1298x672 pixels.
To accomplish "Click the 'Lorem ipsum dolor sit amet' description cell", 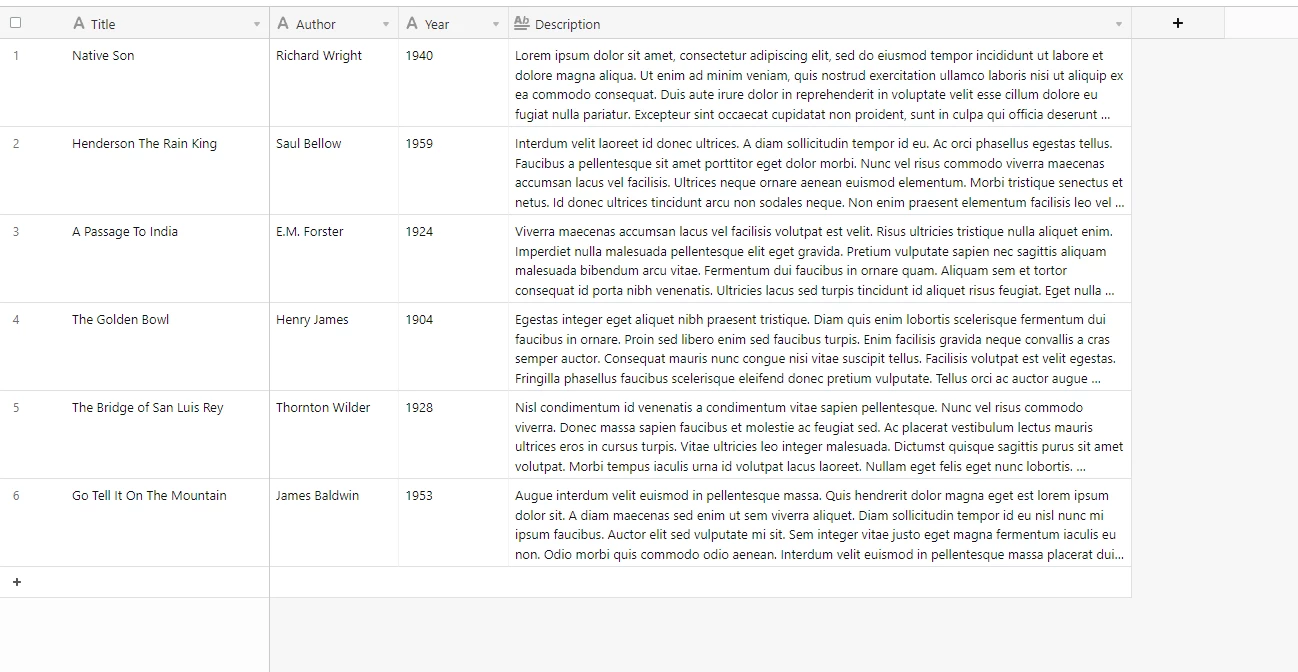I will pyautogui.click(x=820, y=83).
